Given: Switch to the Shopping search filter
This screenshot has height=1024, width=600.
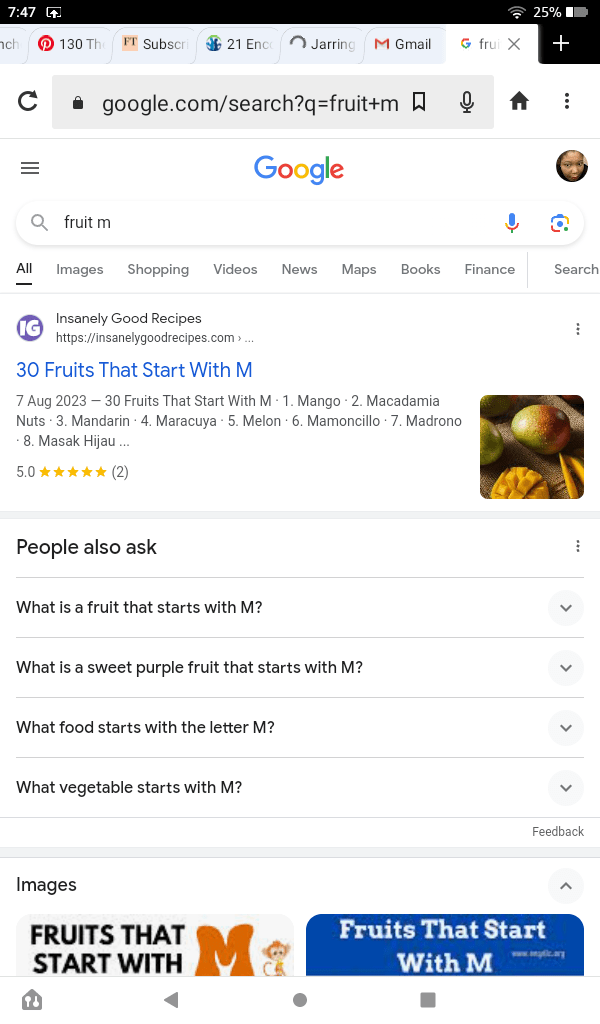Looking at the screenshot, I should tap(158, 269).
